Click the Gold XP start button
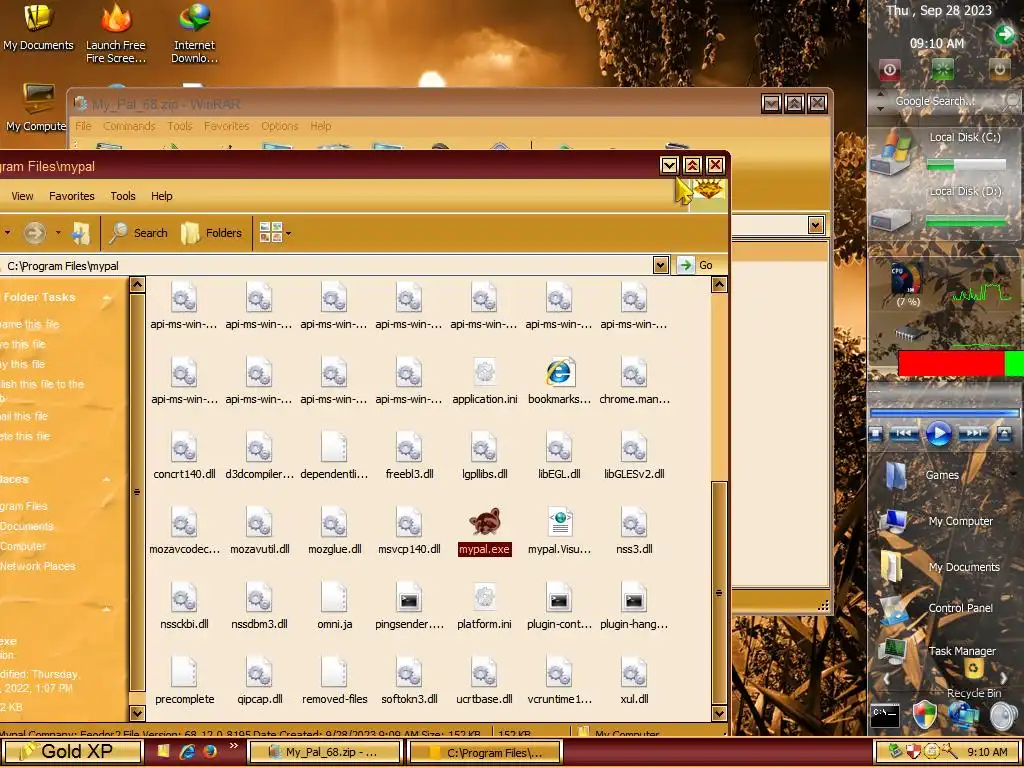Image resolution: width=1024 pixels, height=768 pixels. coord(72,752)
